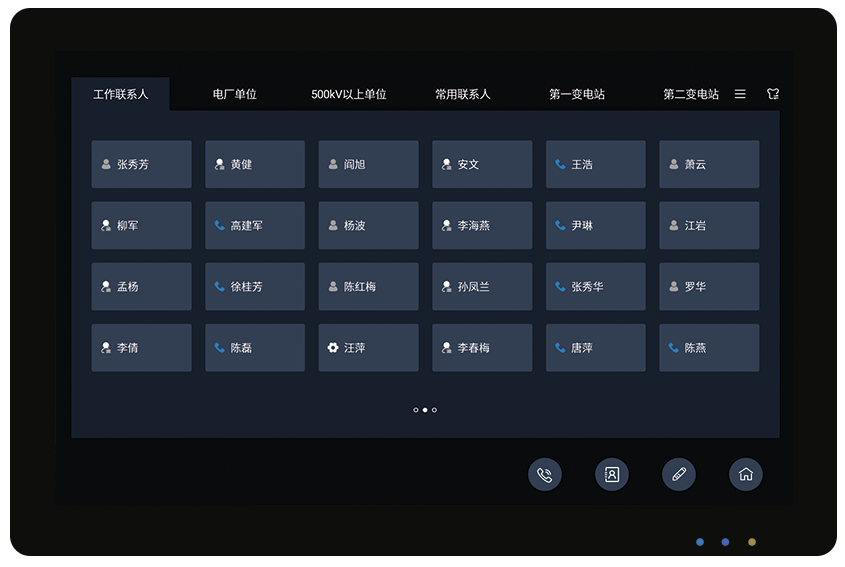
Task: Click the person icon beside 孟杨
Action: [x=106, y=287]
